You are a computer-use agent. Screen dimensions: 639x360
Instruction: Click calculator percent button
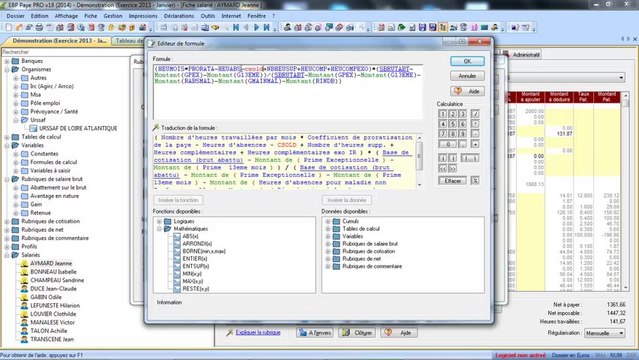[x=475, y=181]
